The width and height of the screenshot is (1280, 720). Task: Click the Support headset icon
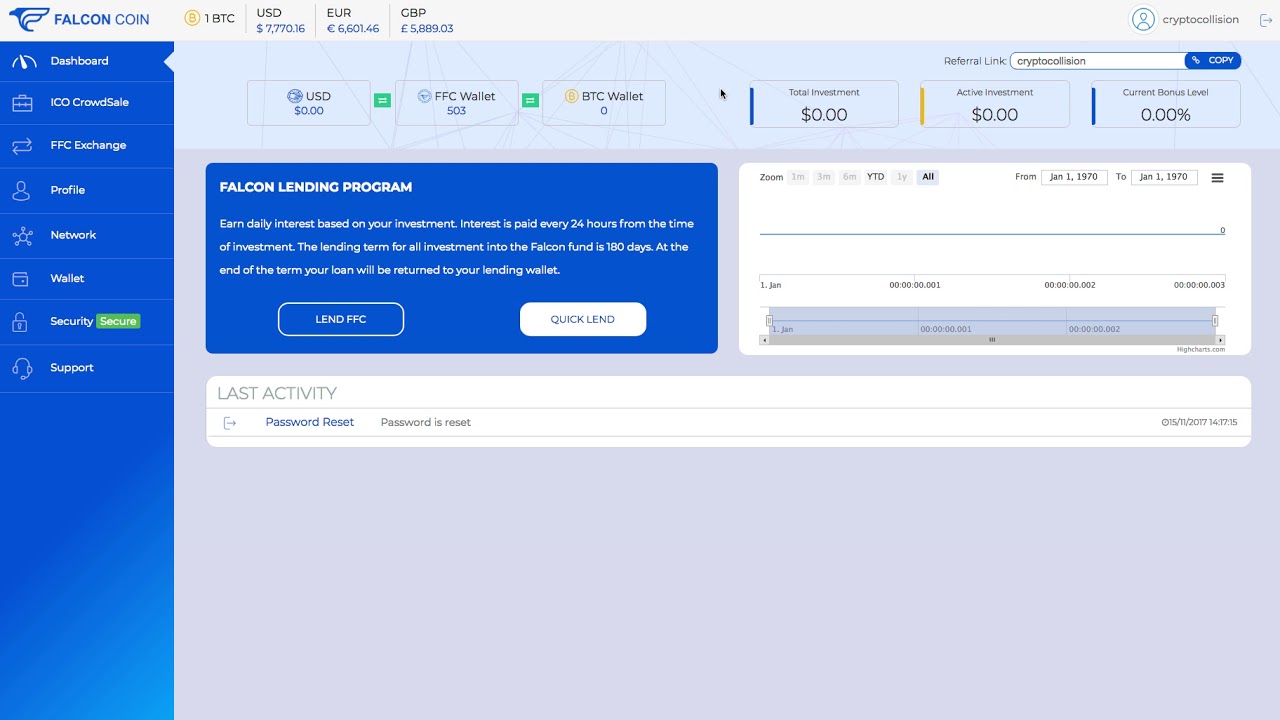(22, 368)
